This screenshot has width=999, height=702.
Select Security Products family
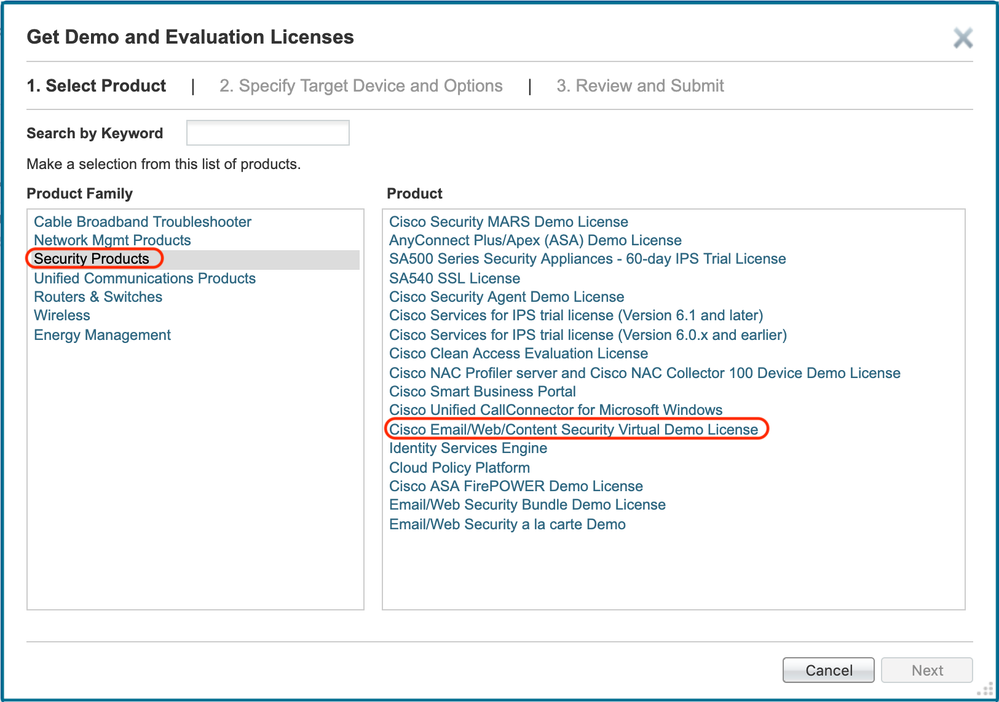pyautogui.click(x=91, y=259)
